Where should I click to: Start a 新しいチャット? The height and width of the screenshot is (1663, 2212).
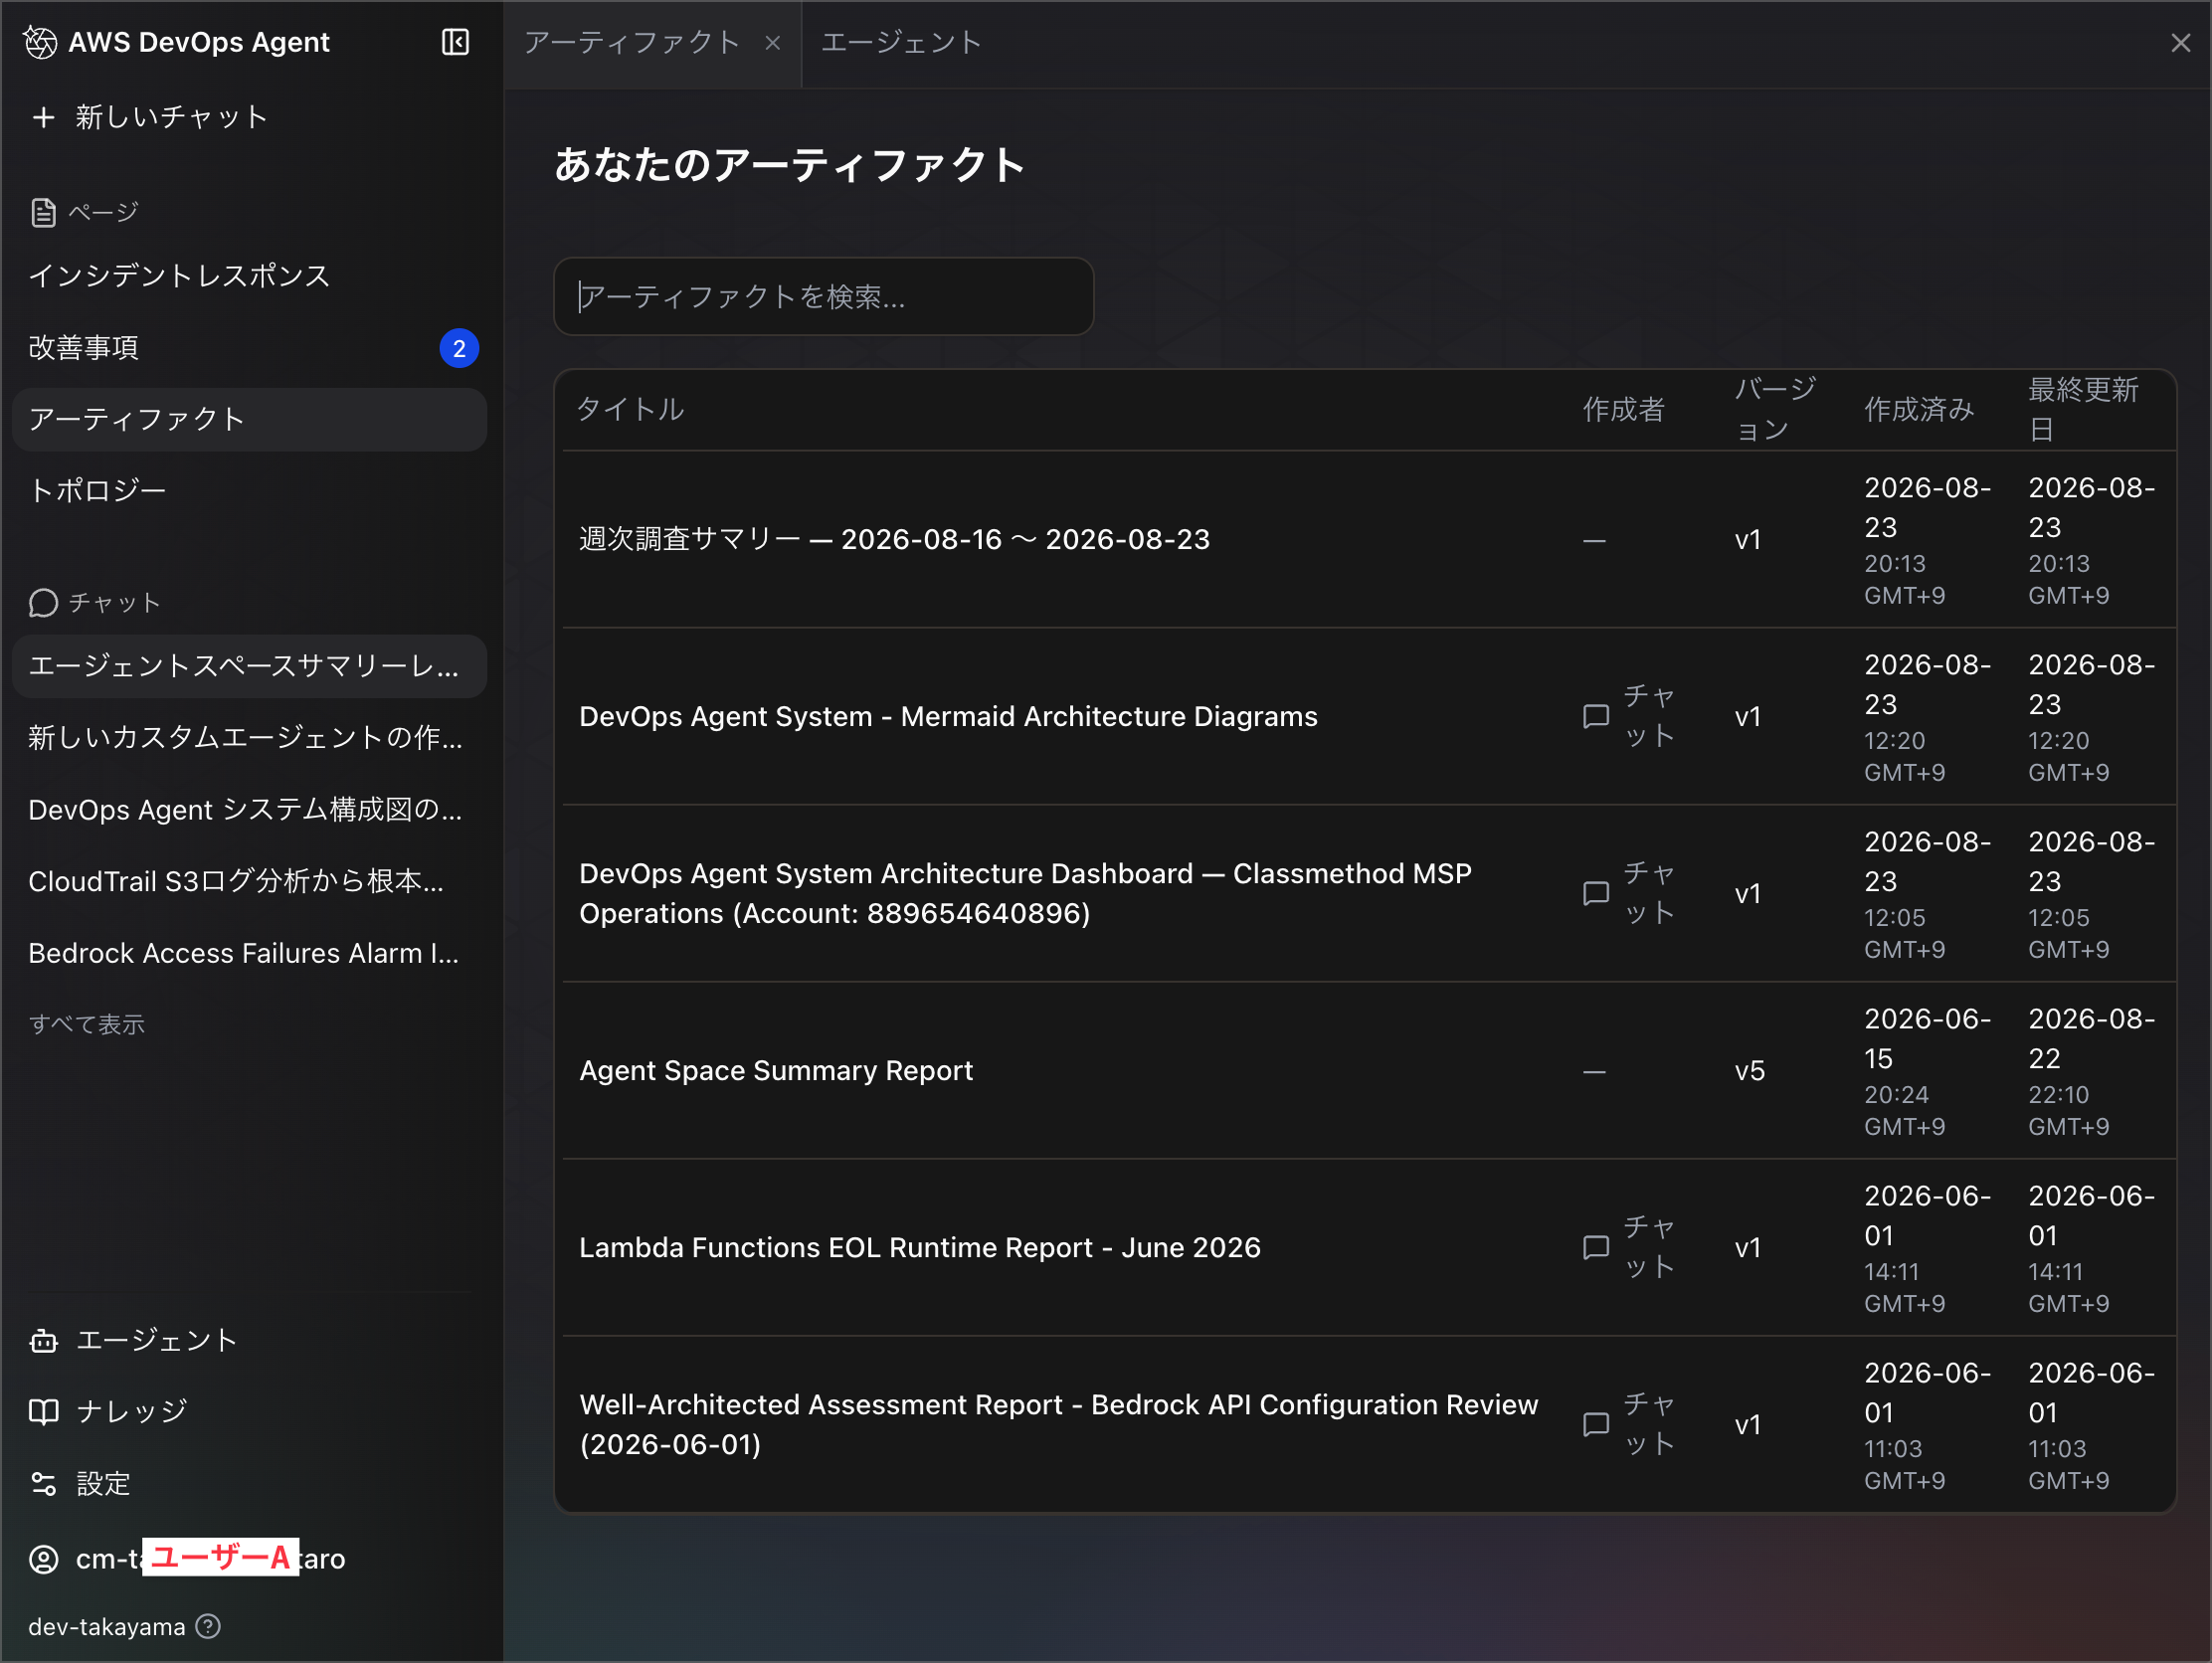point(150,118)
